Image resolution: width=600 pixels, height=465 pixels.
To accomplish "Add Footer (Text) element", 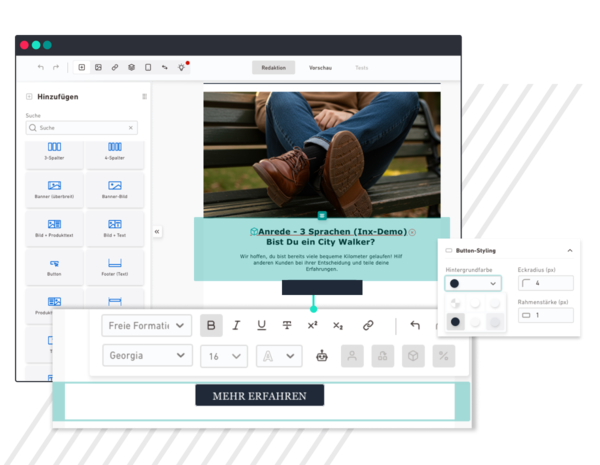I will pos(115,268).
